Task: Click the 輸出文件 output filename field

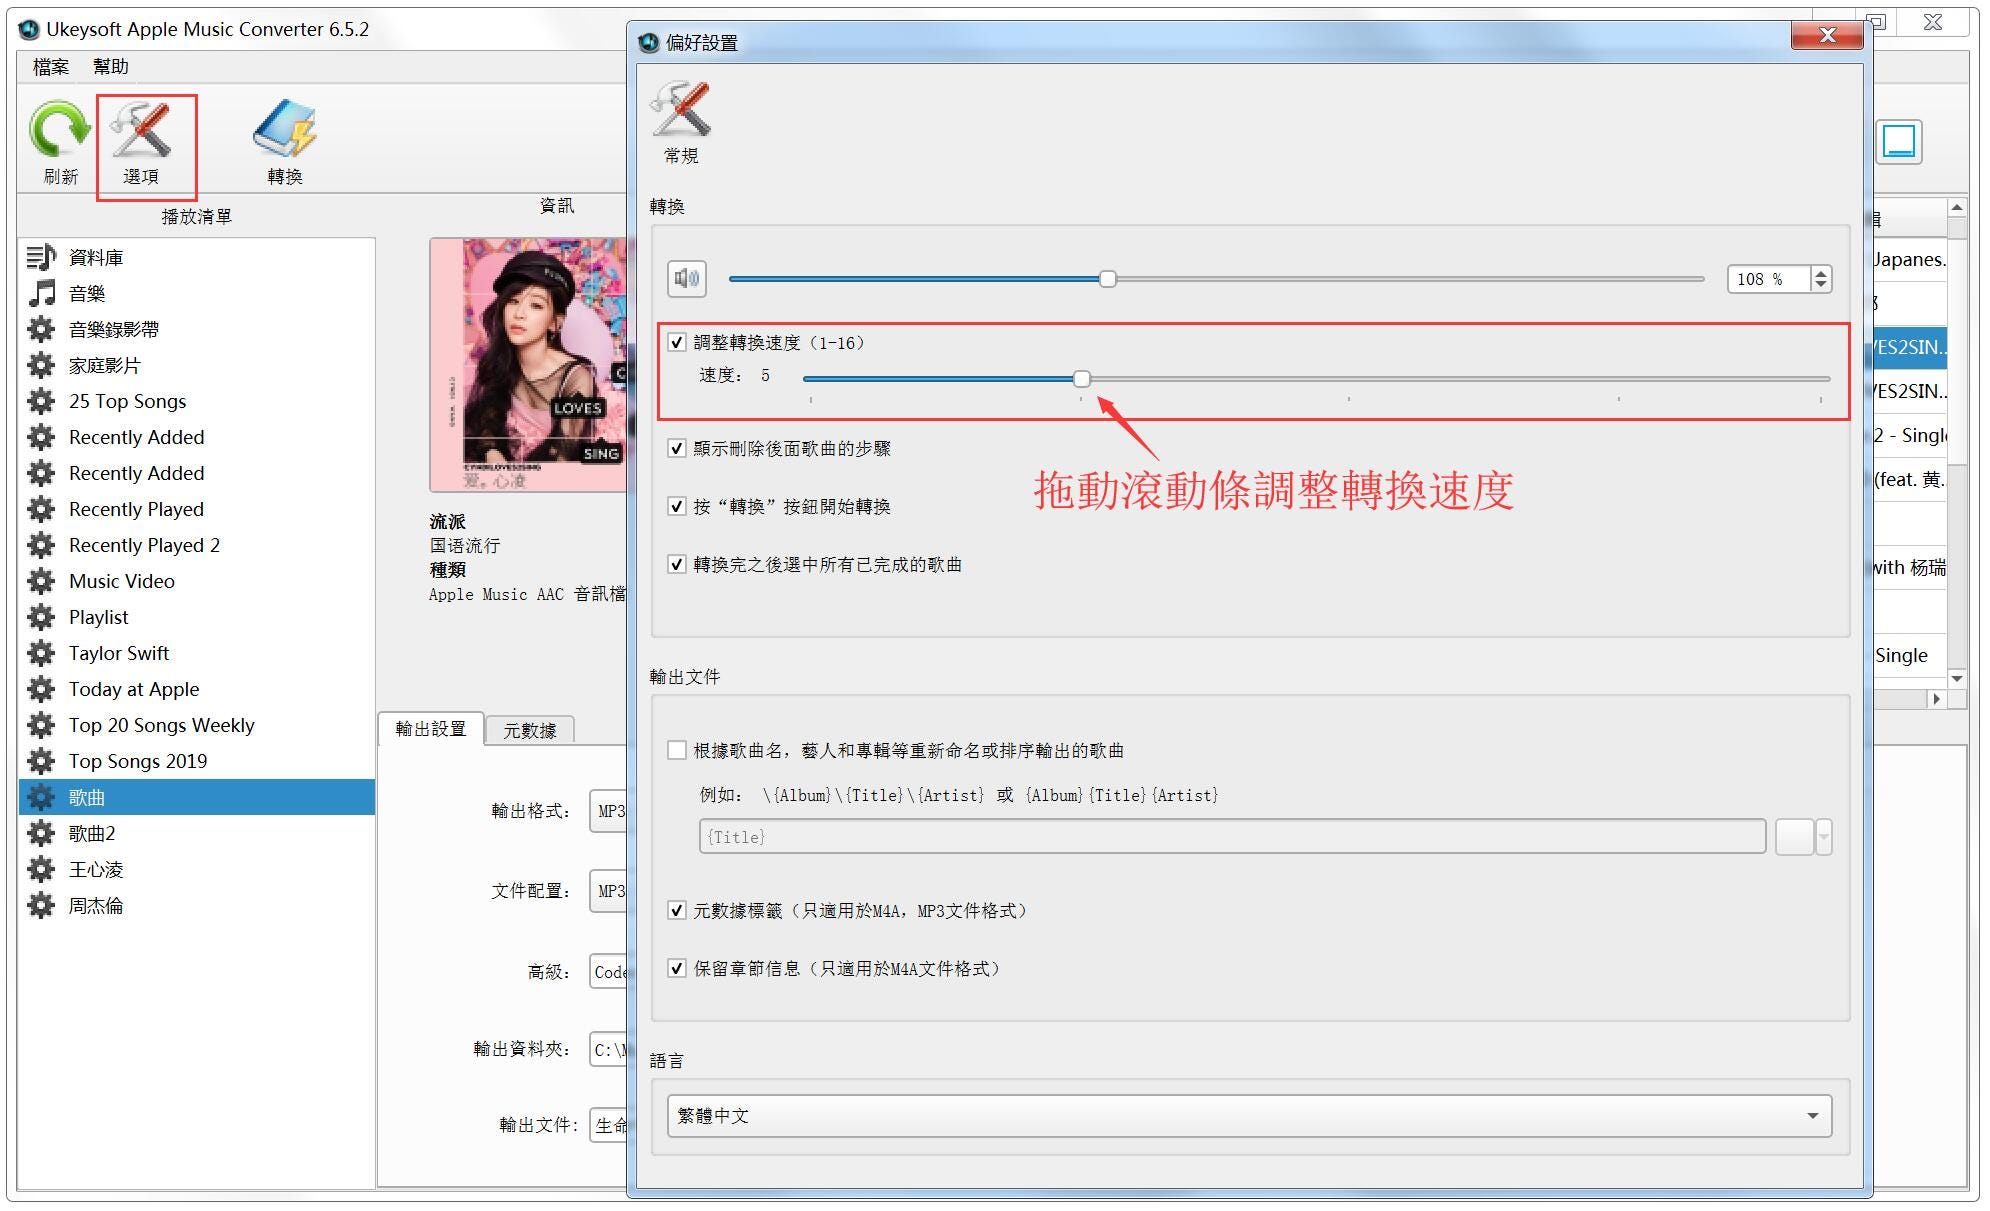Action: coord(608,1126)
